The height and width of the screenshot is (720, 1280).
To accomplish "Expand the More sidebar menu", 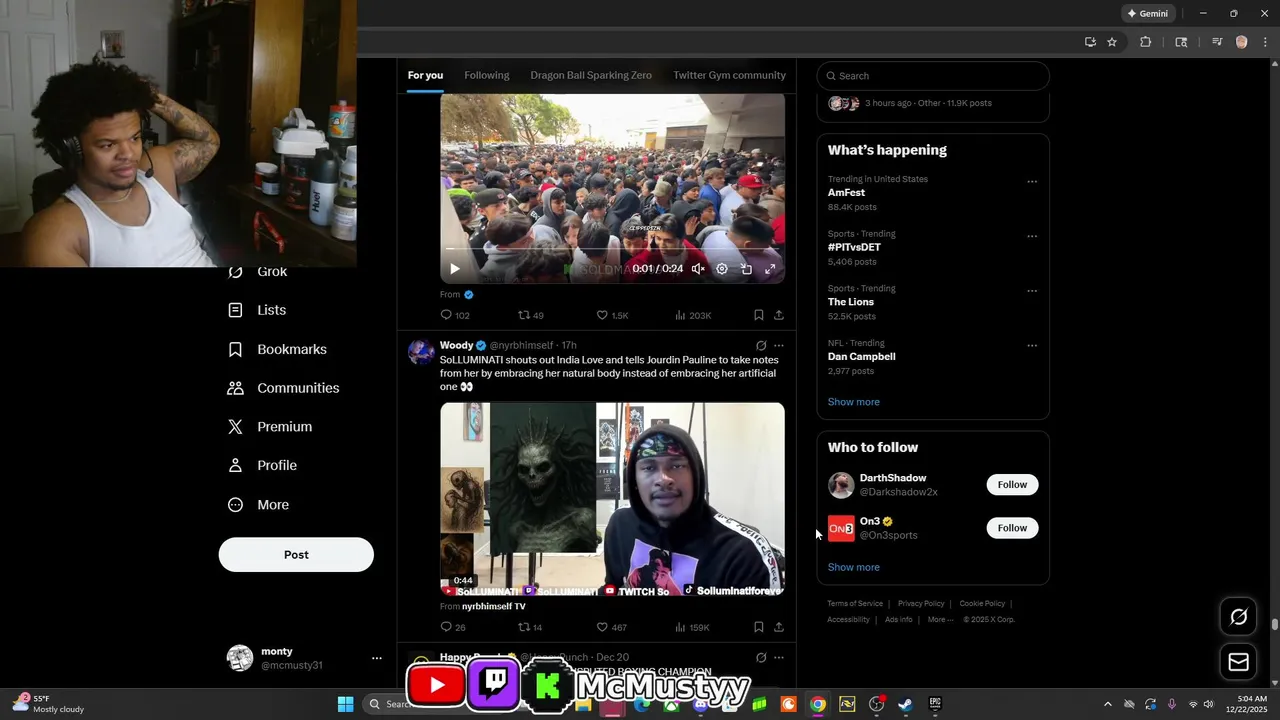I will pos(258,505).
